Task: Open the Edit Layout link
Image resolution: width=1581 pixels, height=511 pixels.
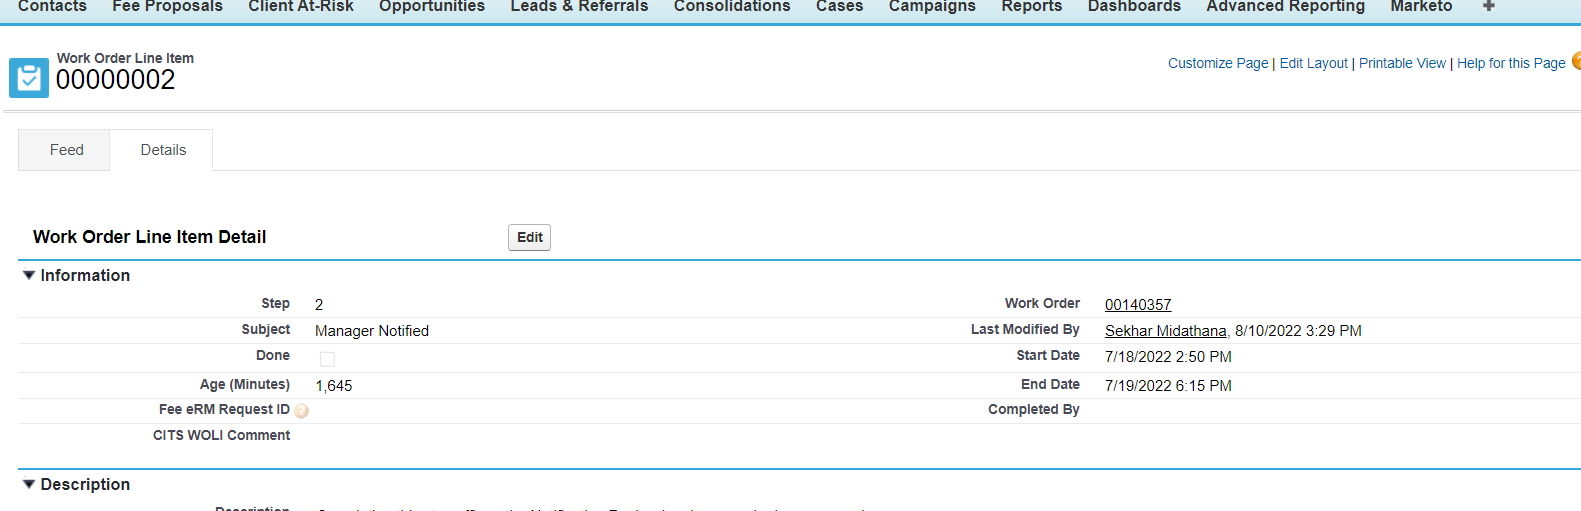Action: click(1314, 63)
